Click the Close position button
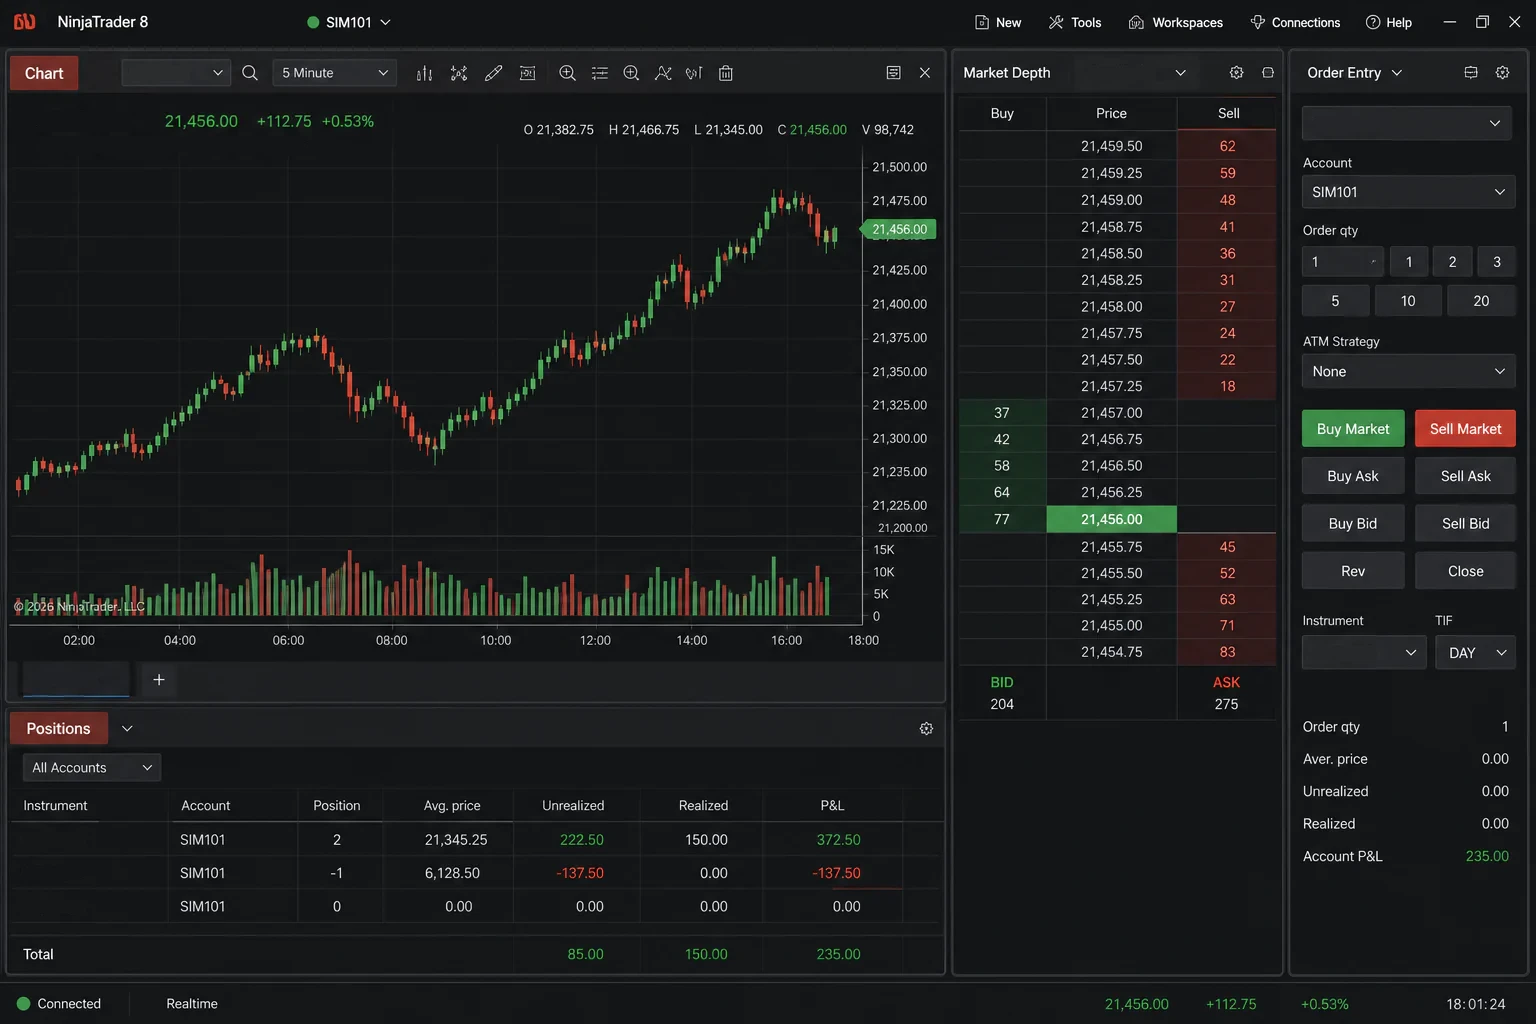The width and height of the screenshot is (1536, 1024). [1465, 571]
